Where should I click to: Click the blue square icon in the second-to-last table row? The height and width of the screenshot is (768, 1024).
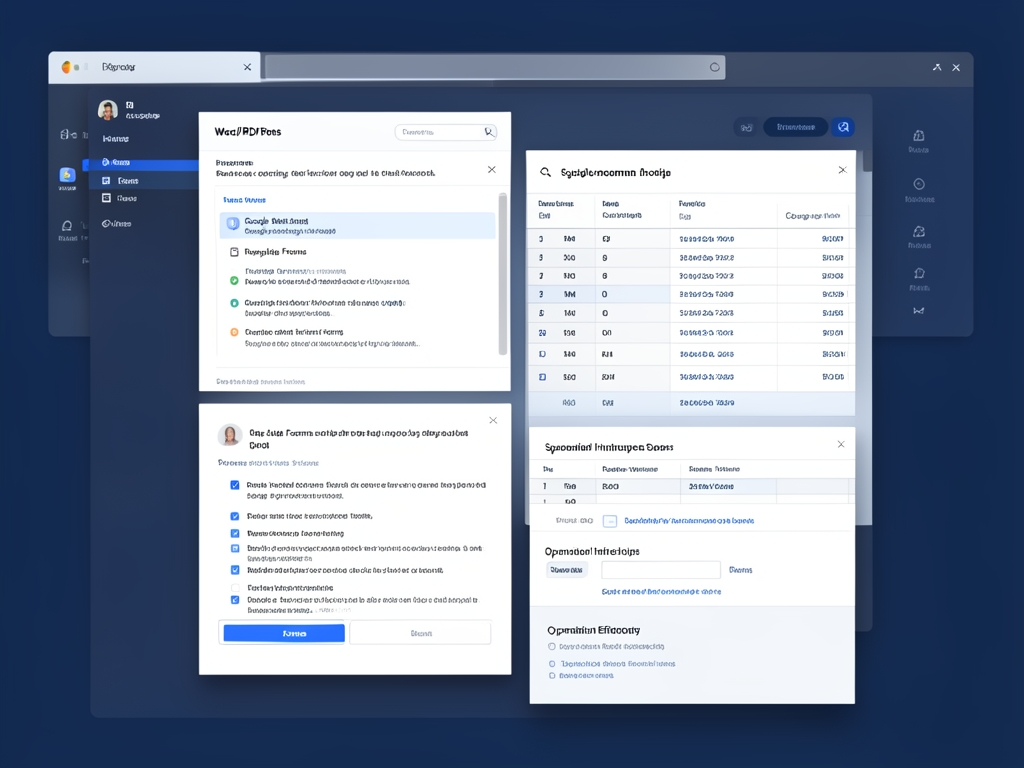point(542,377)
